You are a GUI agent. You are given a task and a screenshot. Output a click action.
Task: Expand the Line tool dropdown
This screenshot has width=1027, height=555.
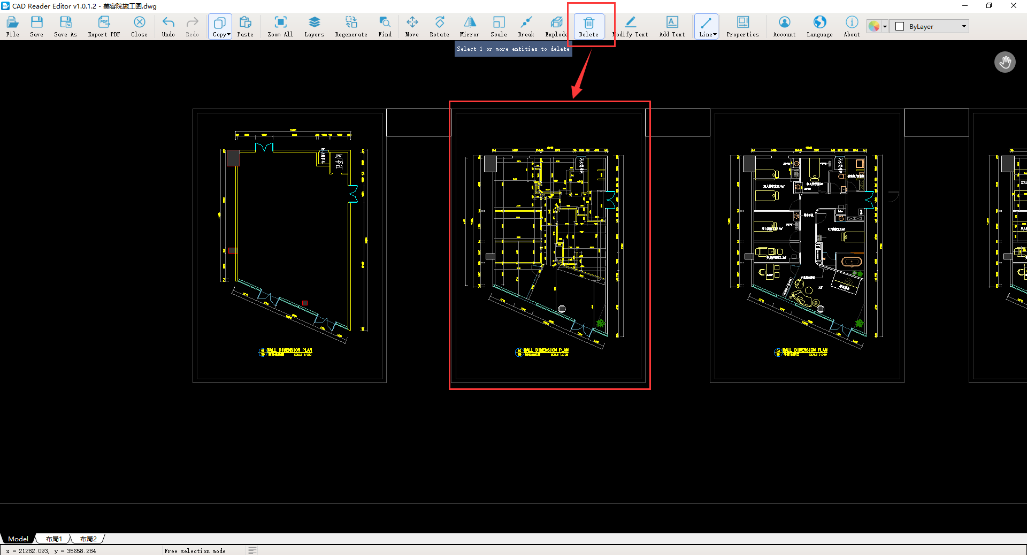coord(706,24)
